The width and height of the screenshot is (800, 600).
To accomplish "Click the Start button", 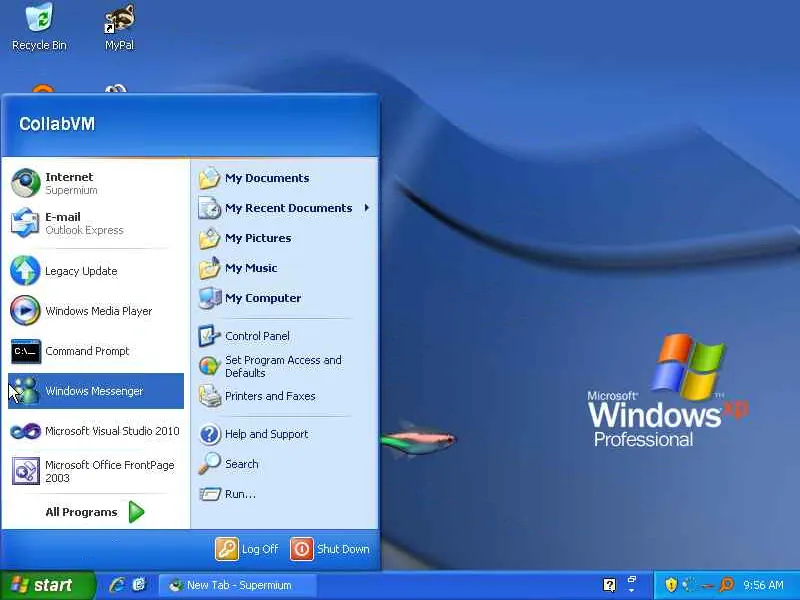I will pyautogui.click(x=47, y=585).
